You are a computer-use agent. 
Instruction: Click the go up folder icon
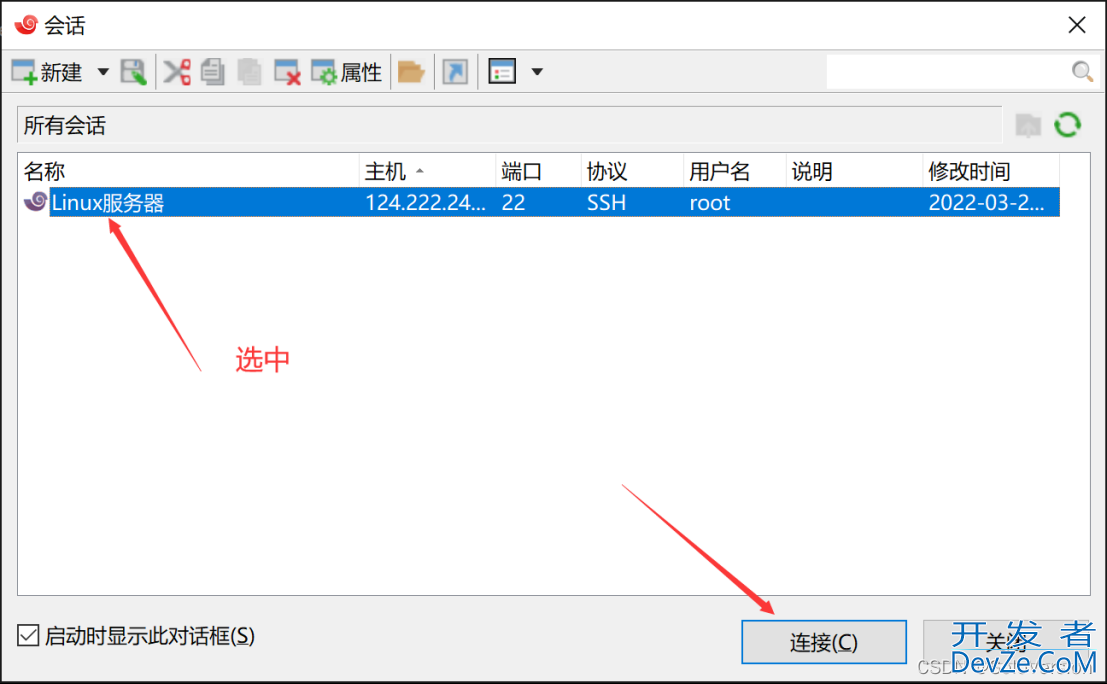tap(1029, 126)
